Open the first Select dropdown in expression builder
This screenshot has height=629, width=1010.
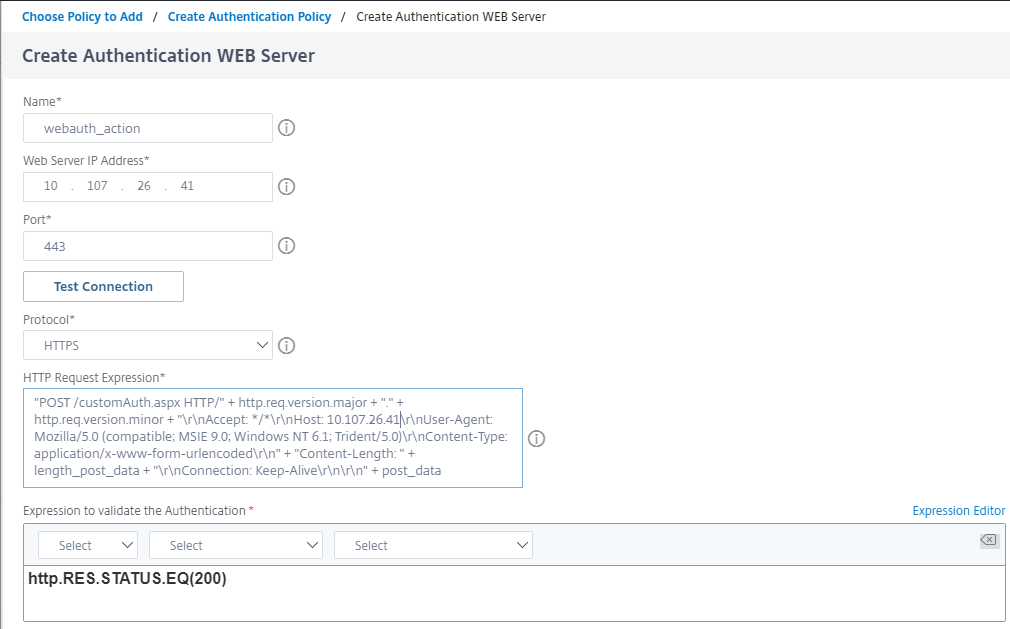tap(88, 545)
